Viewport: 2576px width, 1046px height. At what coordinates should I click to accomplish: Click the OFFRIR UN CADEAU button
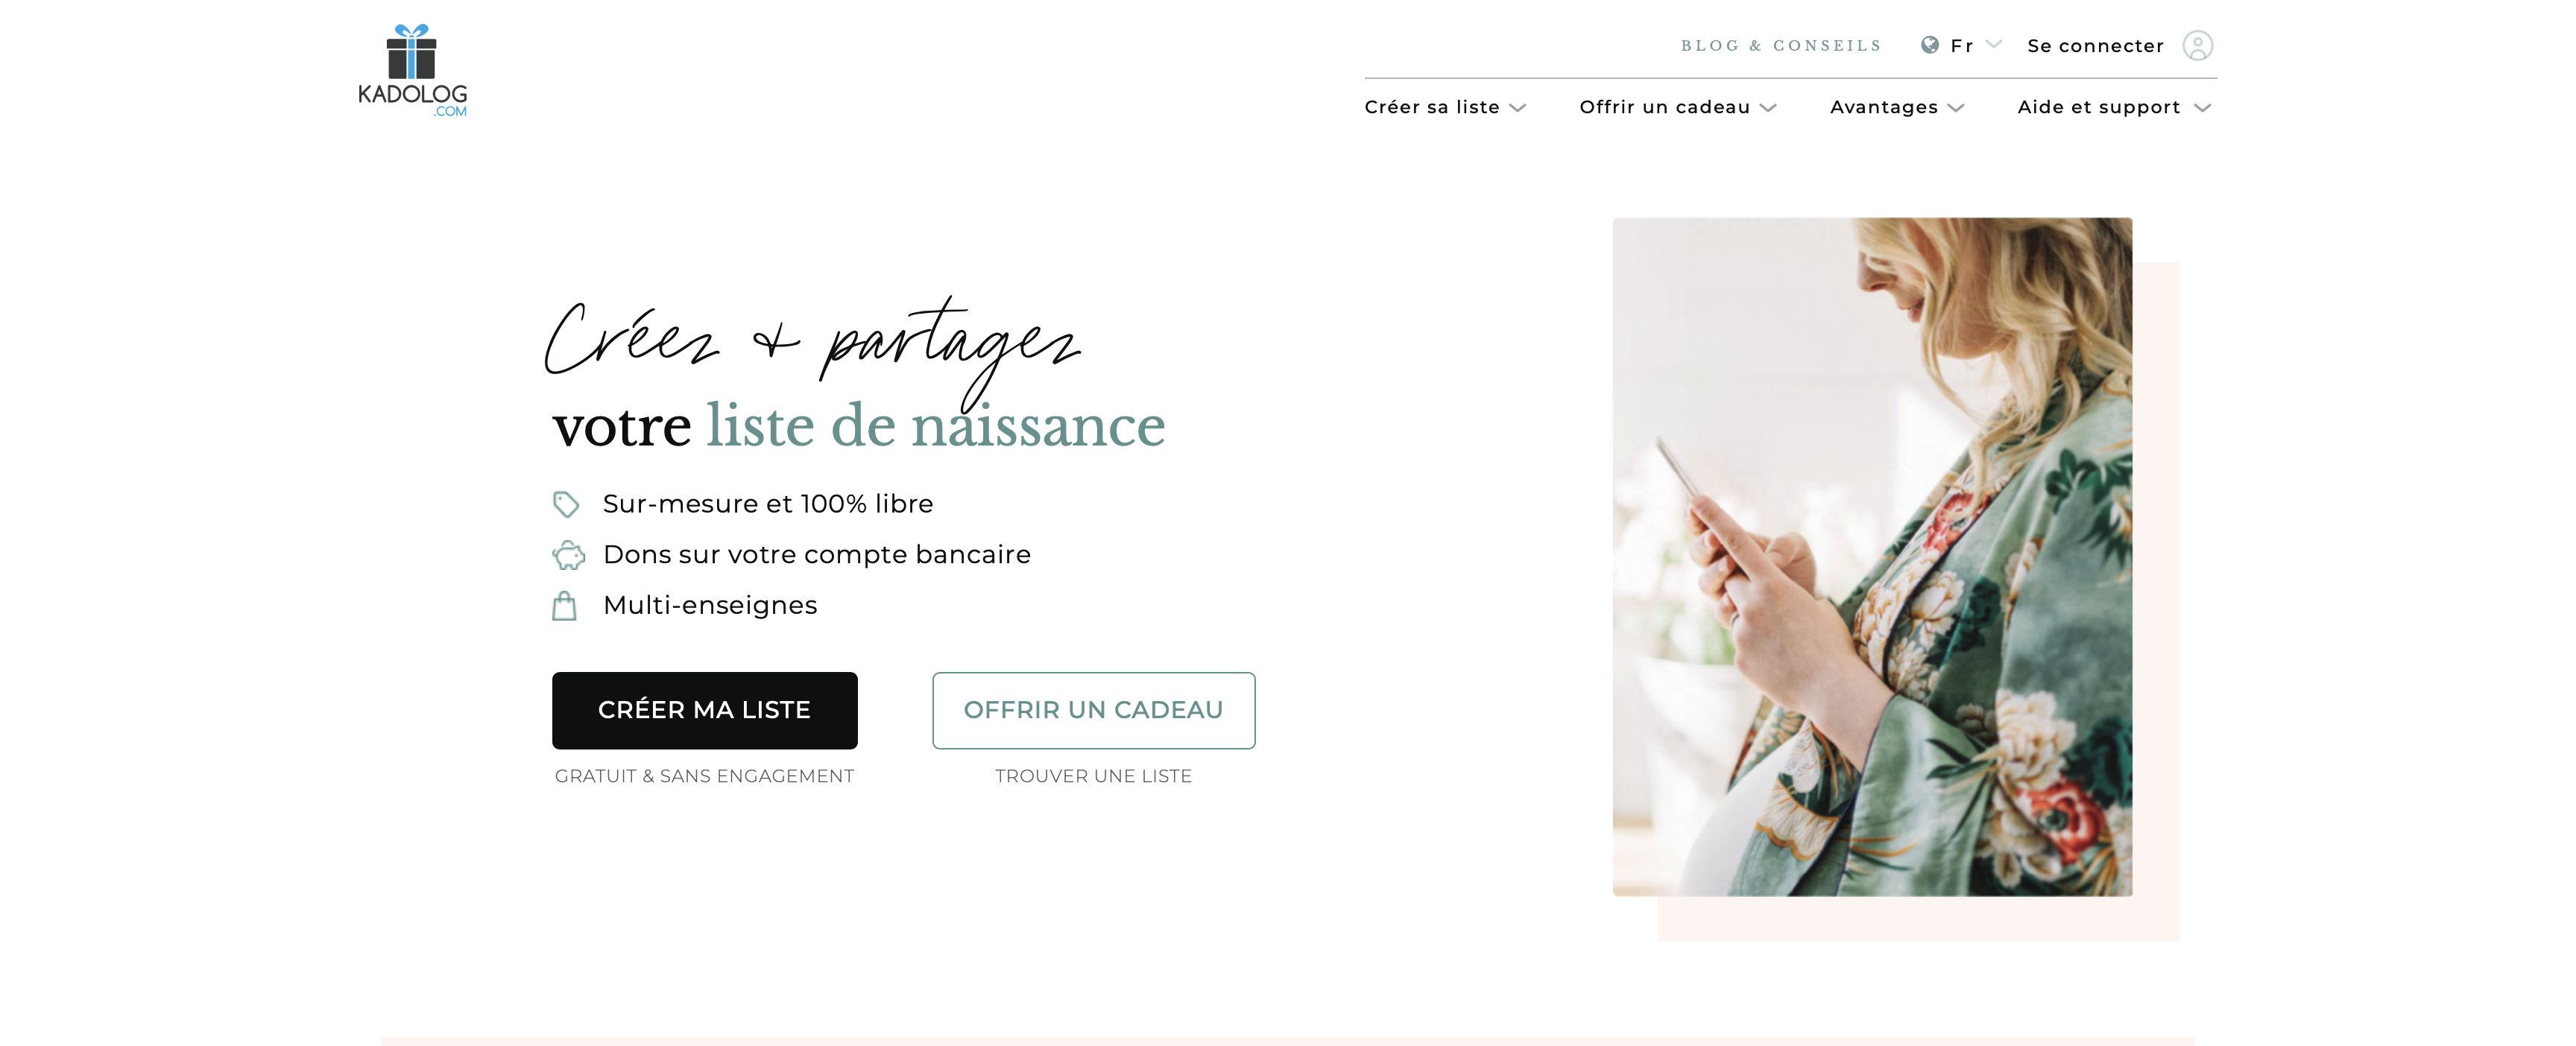pos(1094,710)
